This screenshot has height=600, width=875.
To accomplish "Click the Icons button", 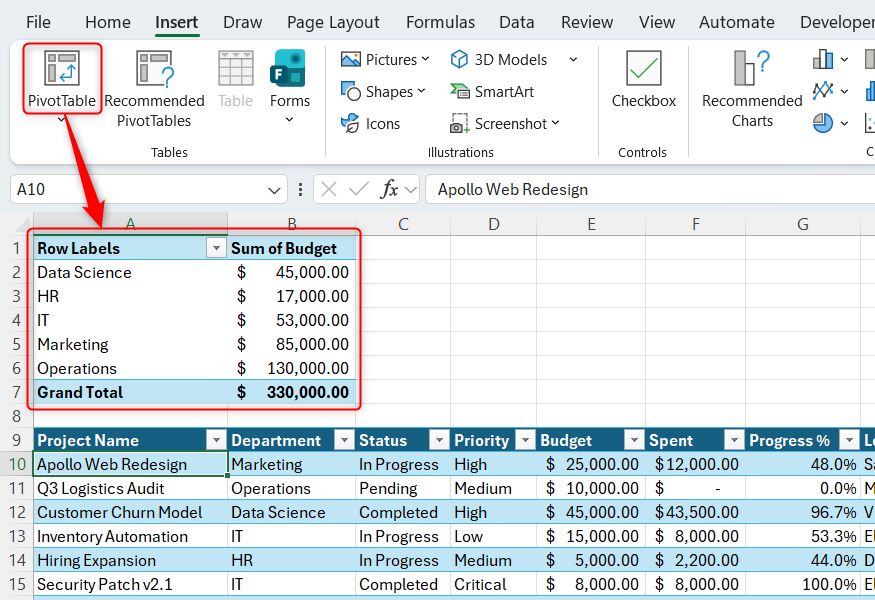I will [370, 123].
